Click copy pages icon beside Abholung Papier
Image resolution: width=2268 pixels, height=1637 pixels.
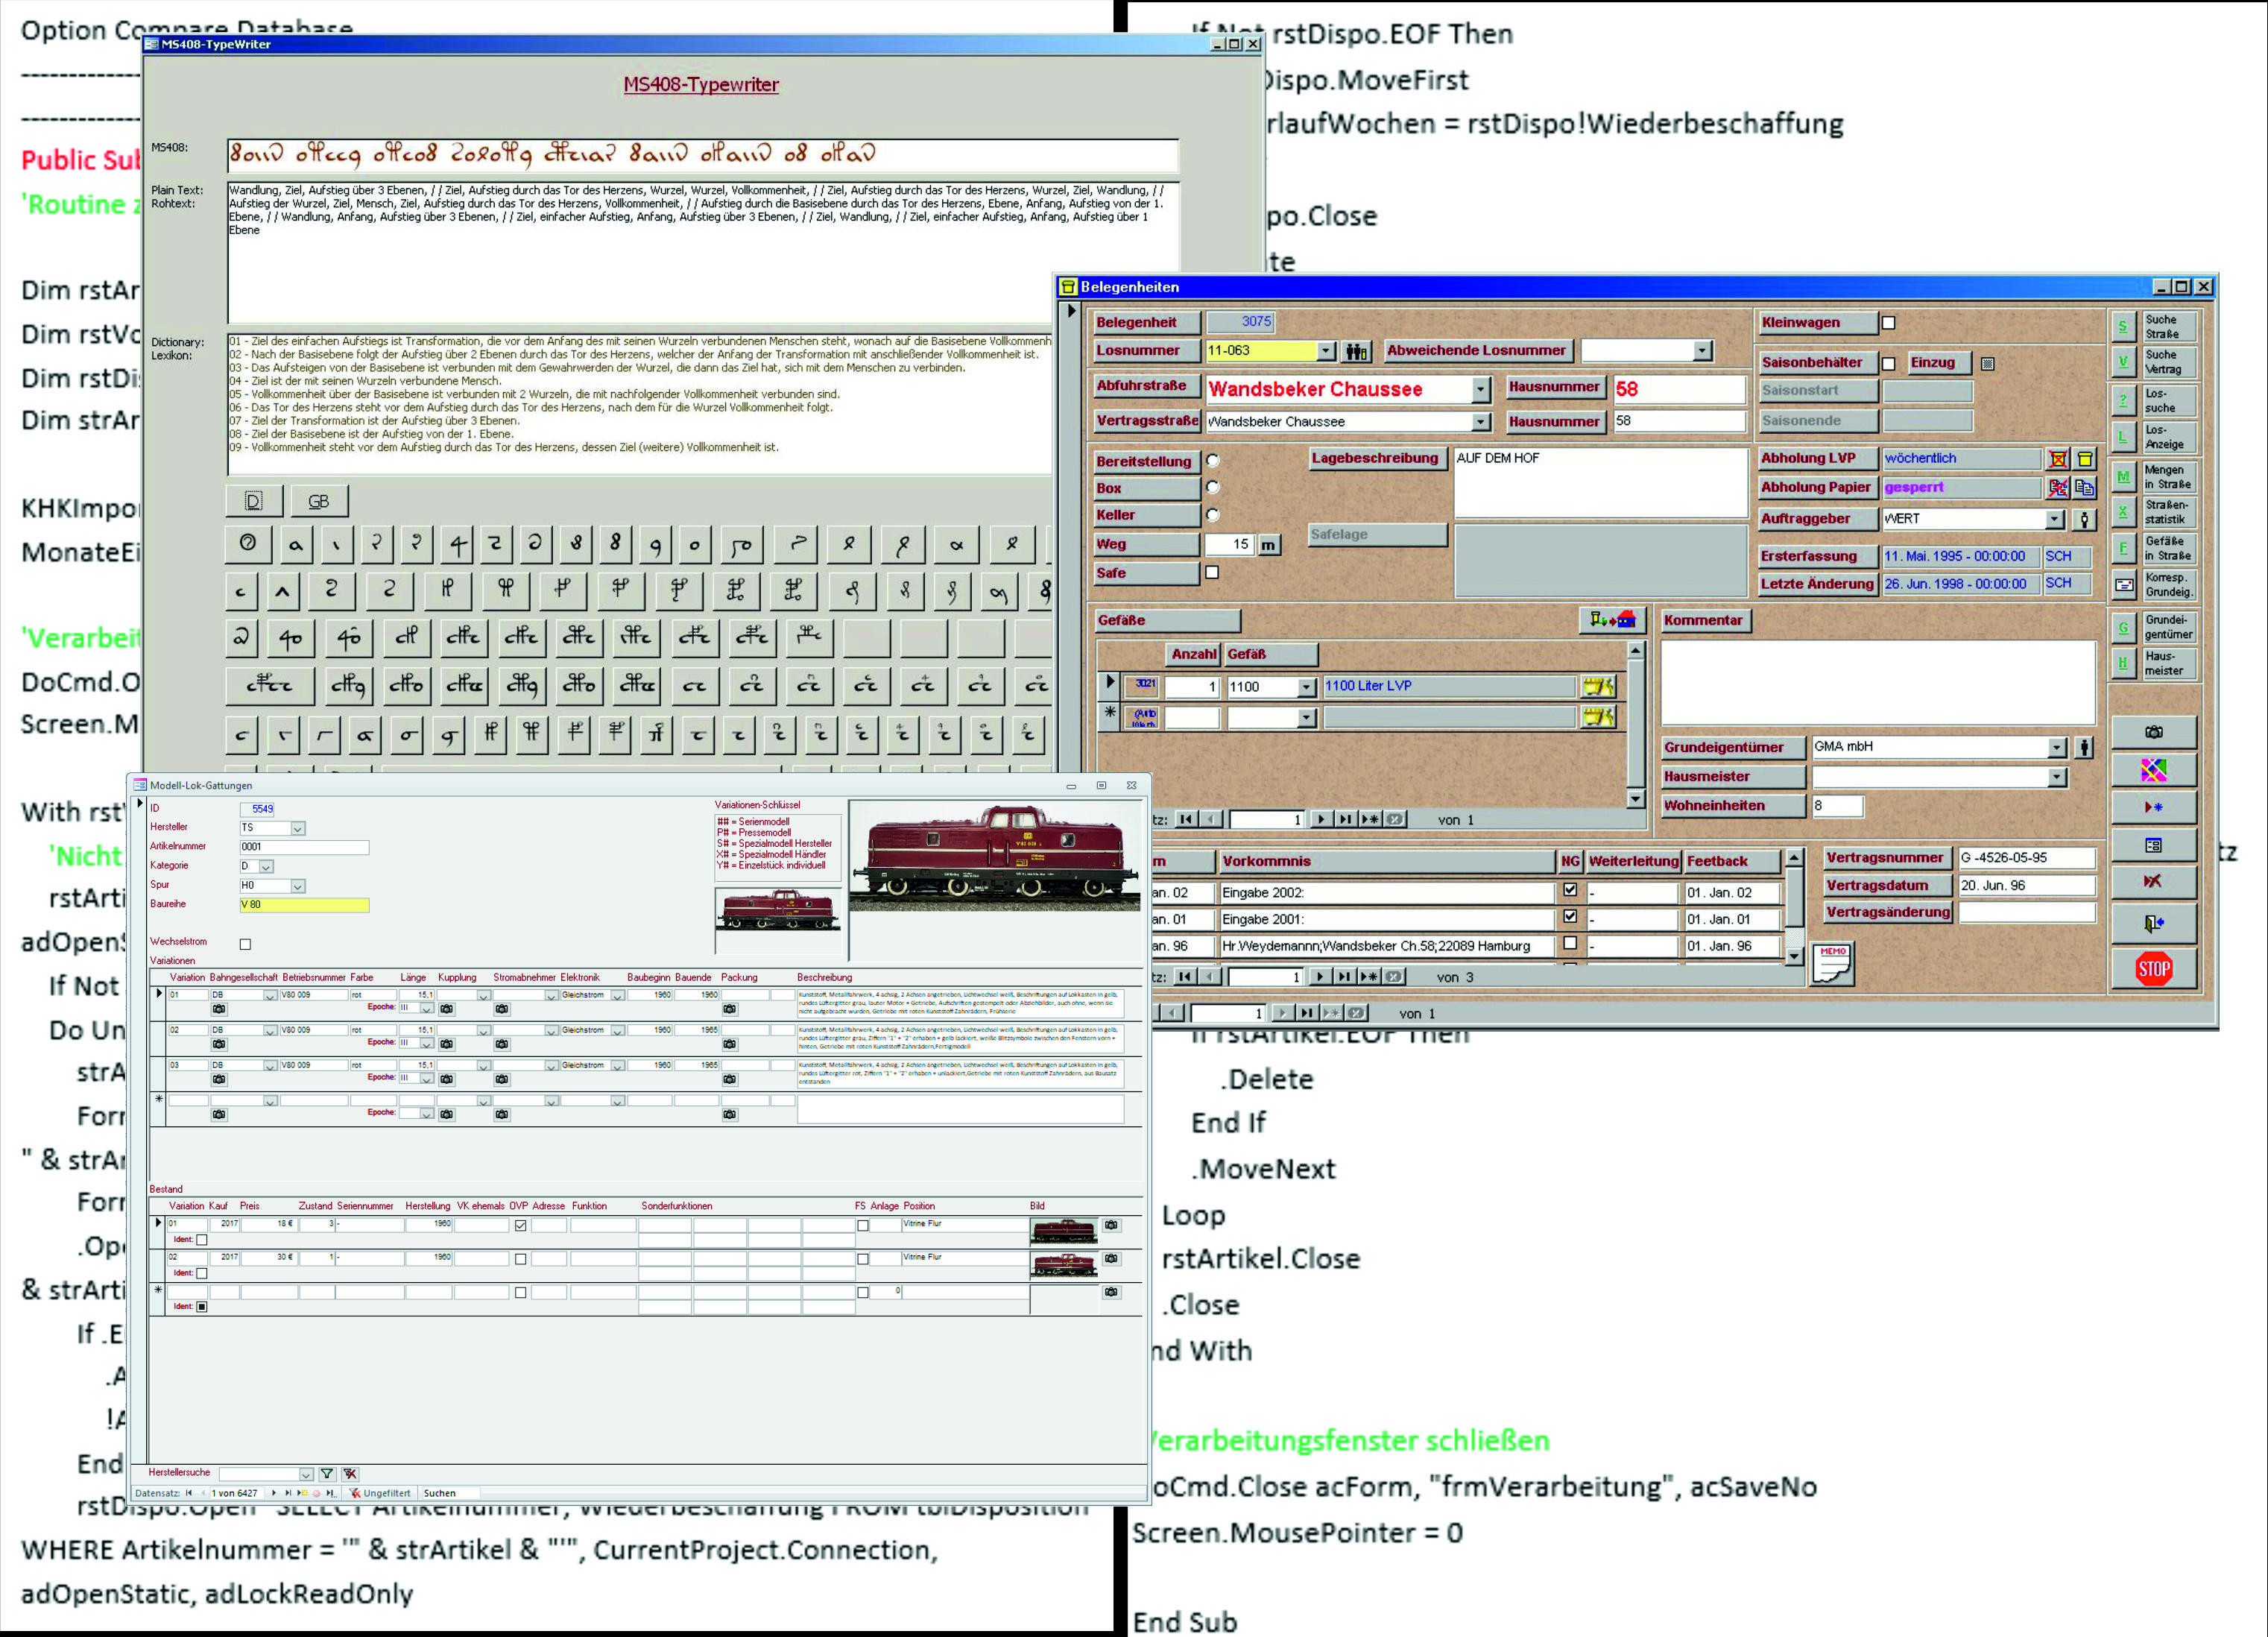[2085, 488]
